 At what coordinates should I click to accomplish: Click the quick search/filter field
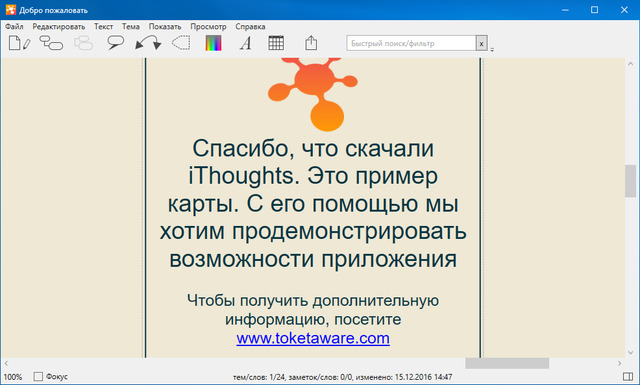[411, 43]
